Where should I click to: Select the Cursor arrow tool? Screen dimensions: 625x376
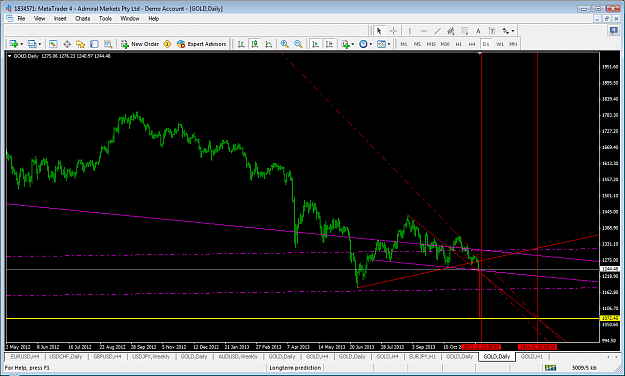click(379, 31)
